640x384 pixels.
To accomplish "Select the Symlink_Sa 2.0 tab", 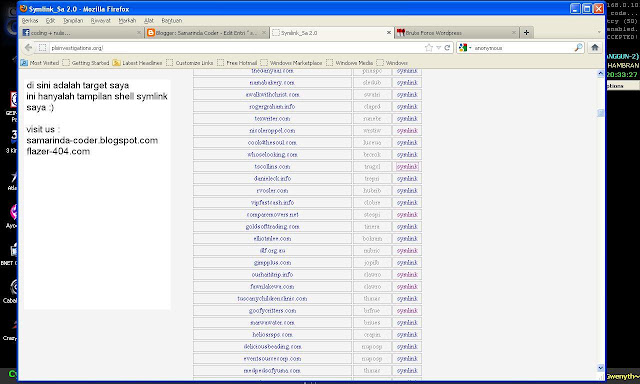I will (x=331, y=33).
